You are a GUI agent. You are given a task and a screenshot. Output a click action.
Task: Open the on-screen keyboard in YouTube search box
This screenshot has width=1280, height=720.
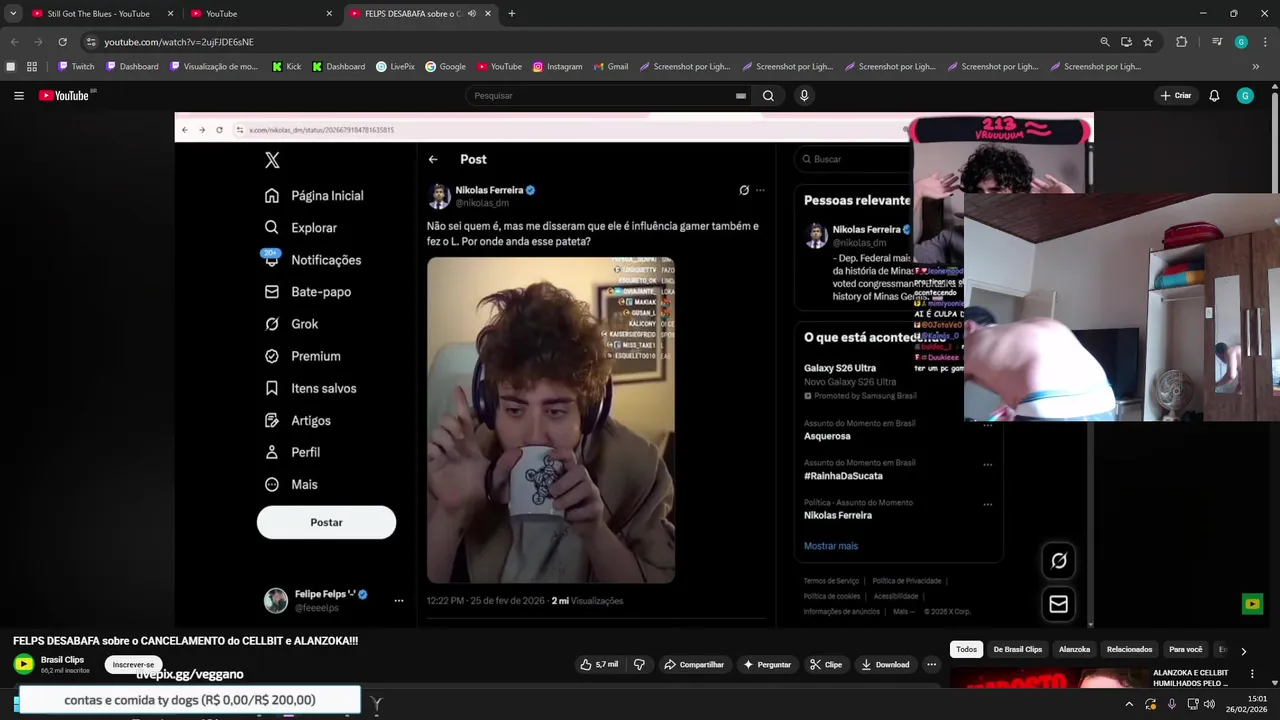740,96
